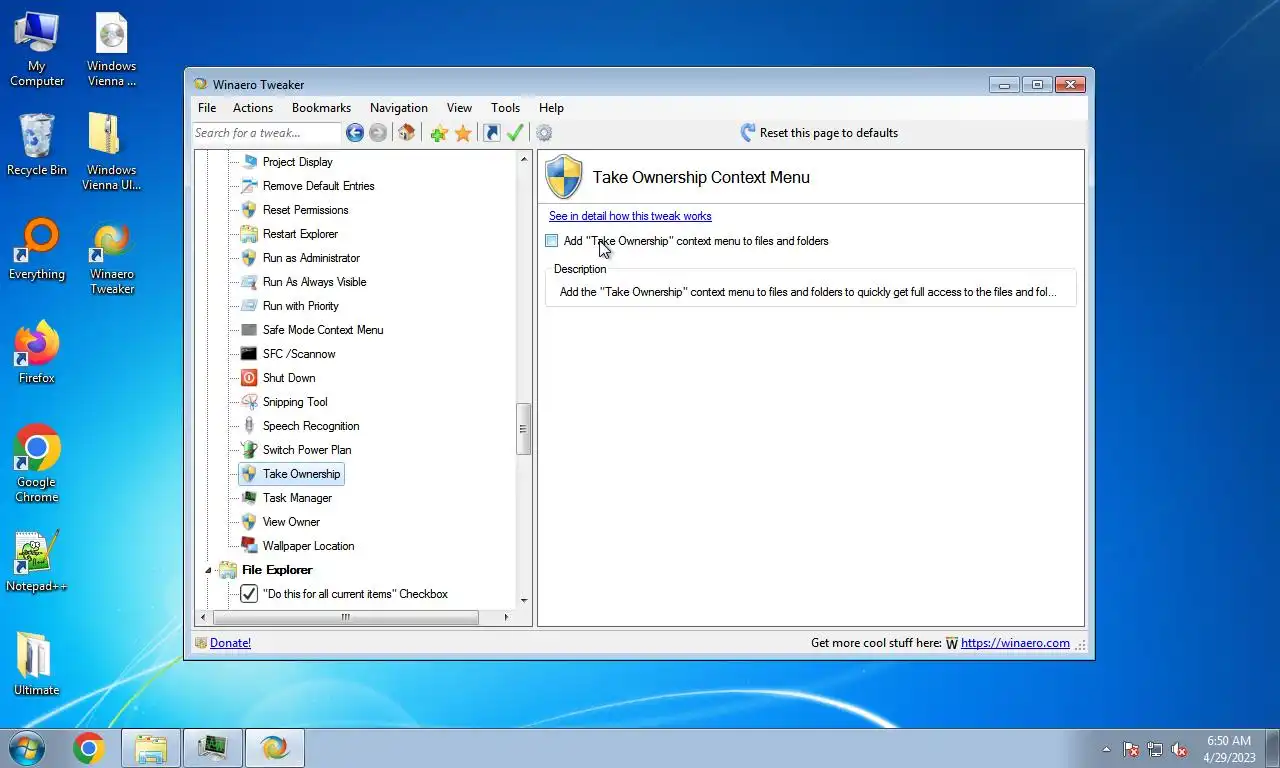Go back with the blue arrow toolbar button

[x=355, y=133]
